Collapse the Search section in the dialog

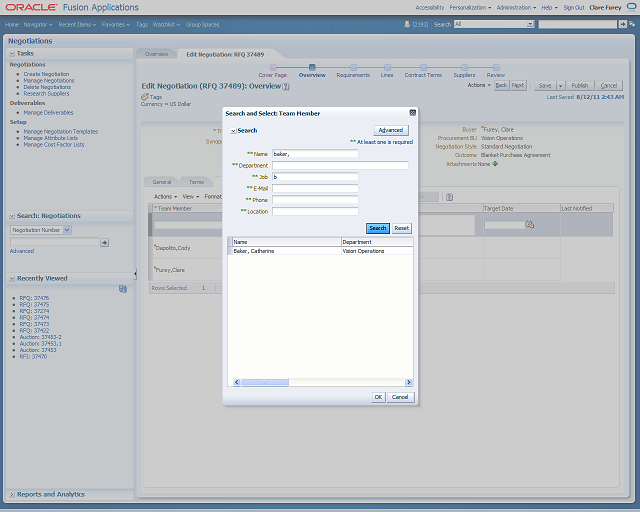coord(233,131)
